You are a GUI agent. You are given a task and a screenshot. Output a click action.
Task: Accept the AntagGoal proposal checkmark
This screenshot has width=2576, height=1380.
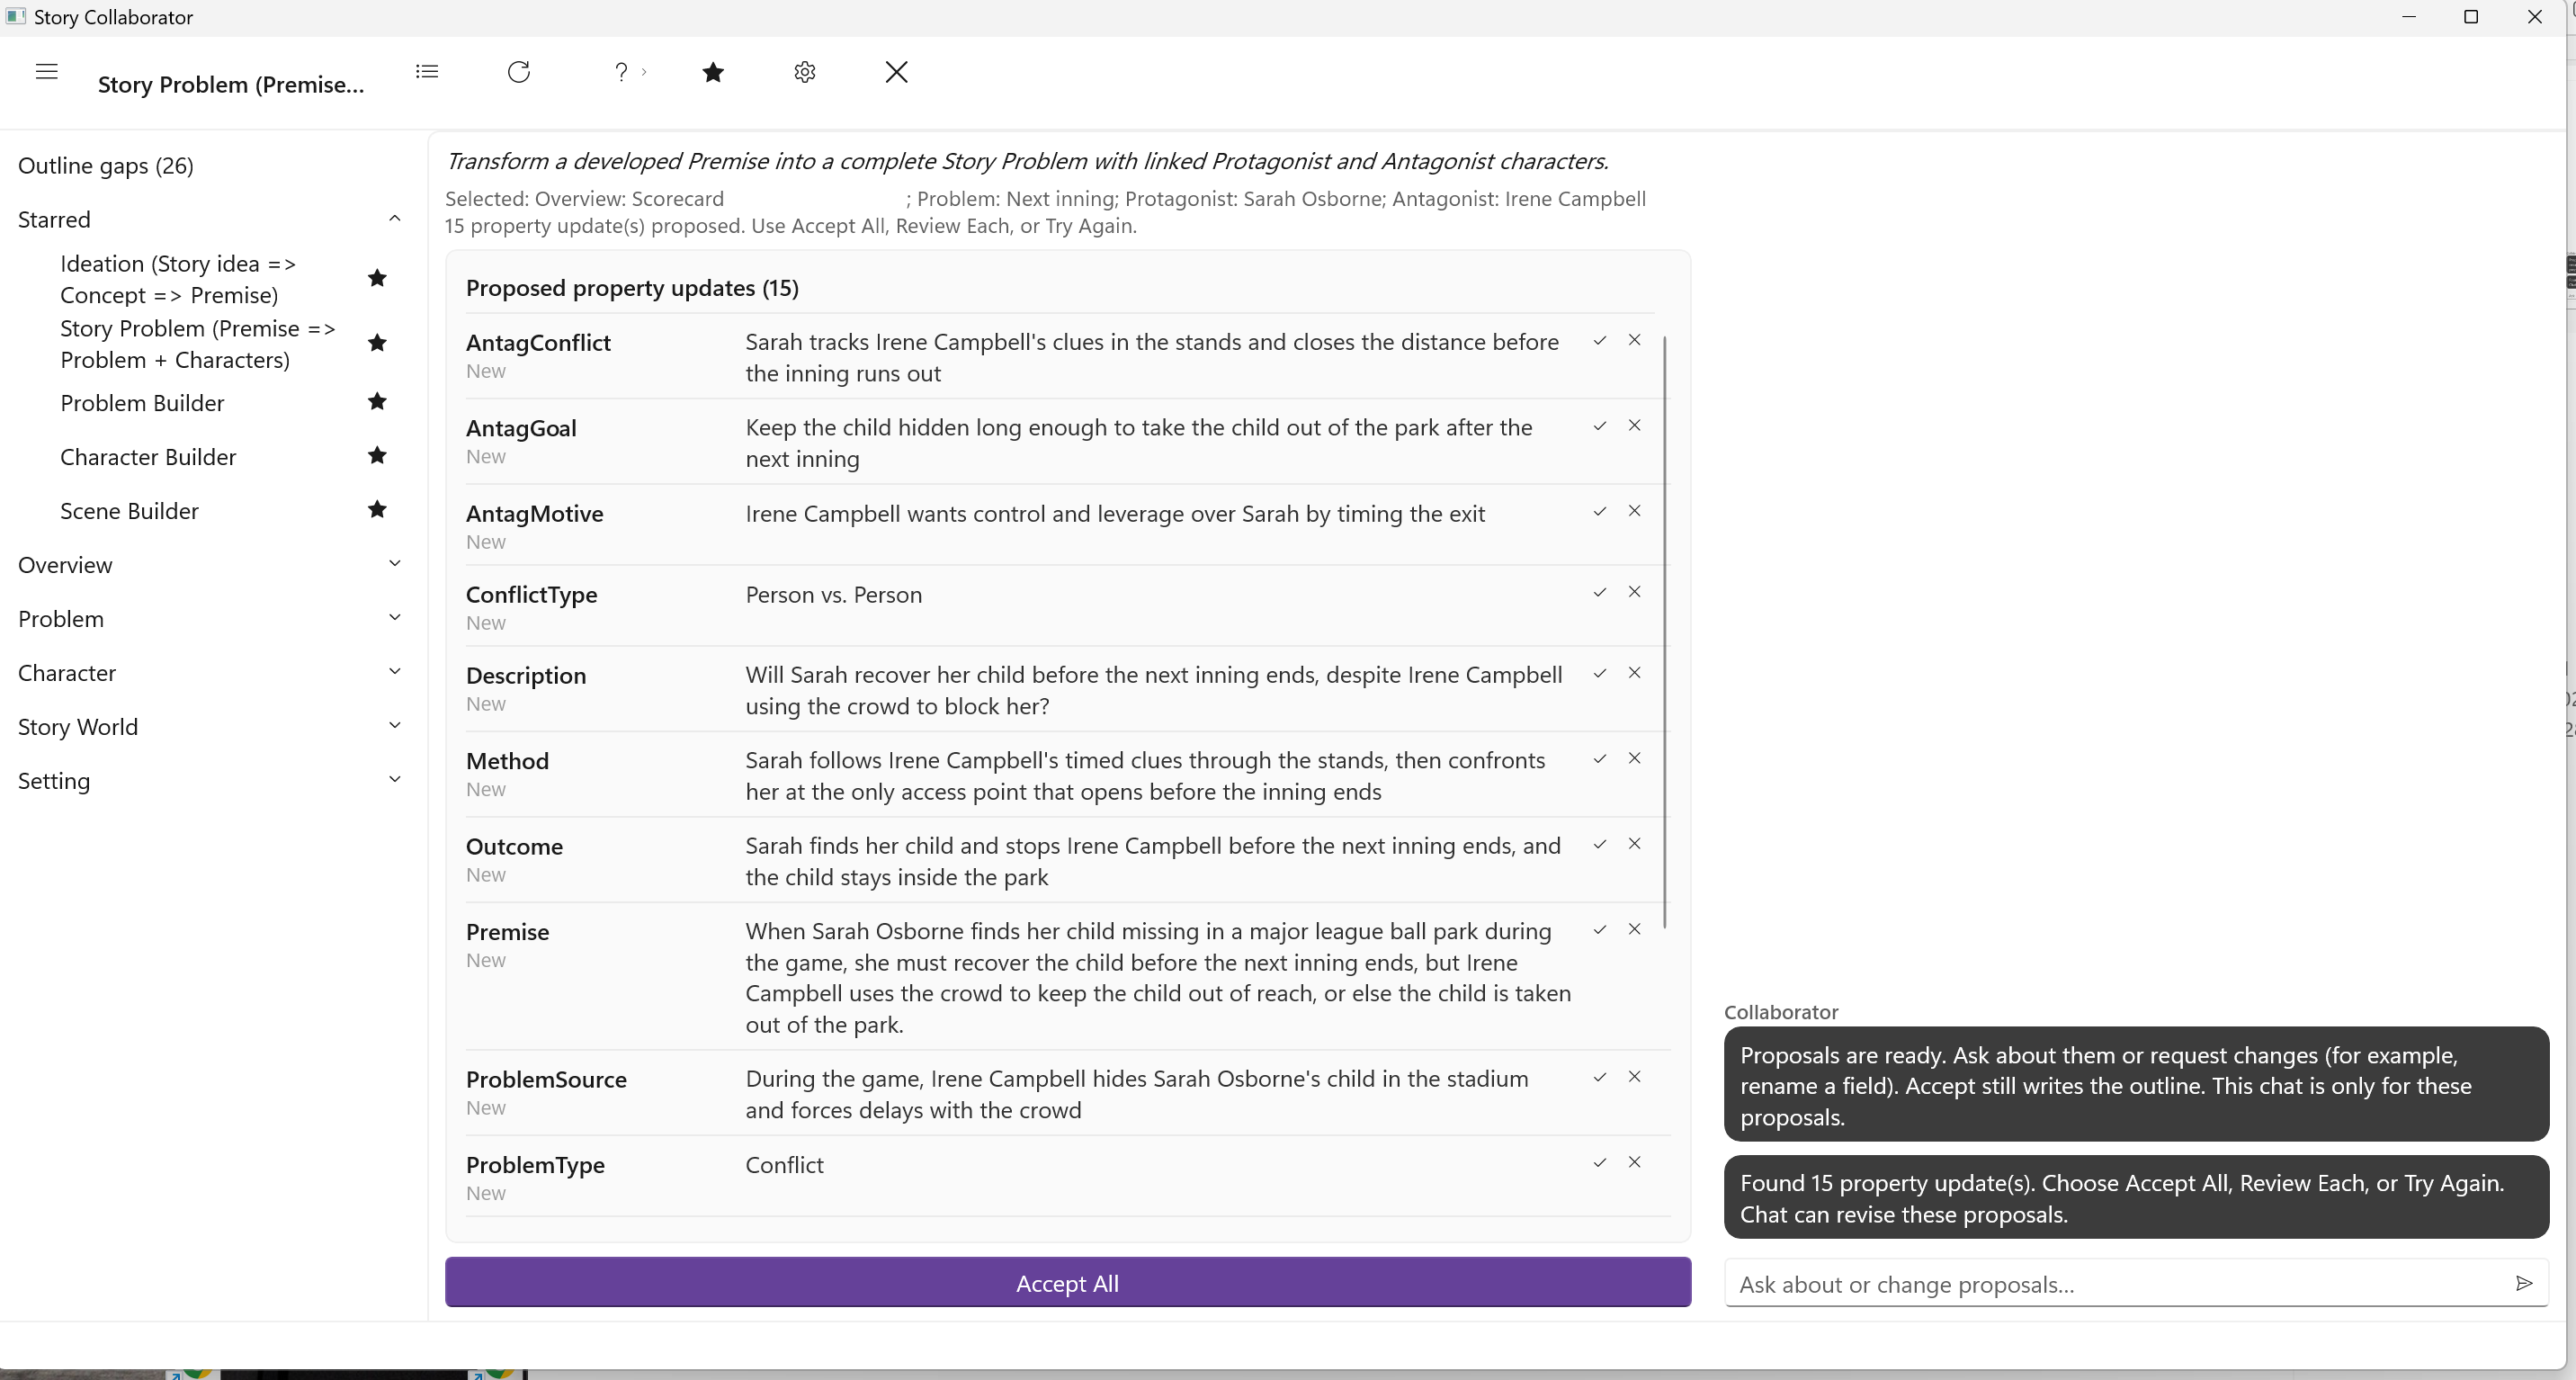tap(1599, 426)
